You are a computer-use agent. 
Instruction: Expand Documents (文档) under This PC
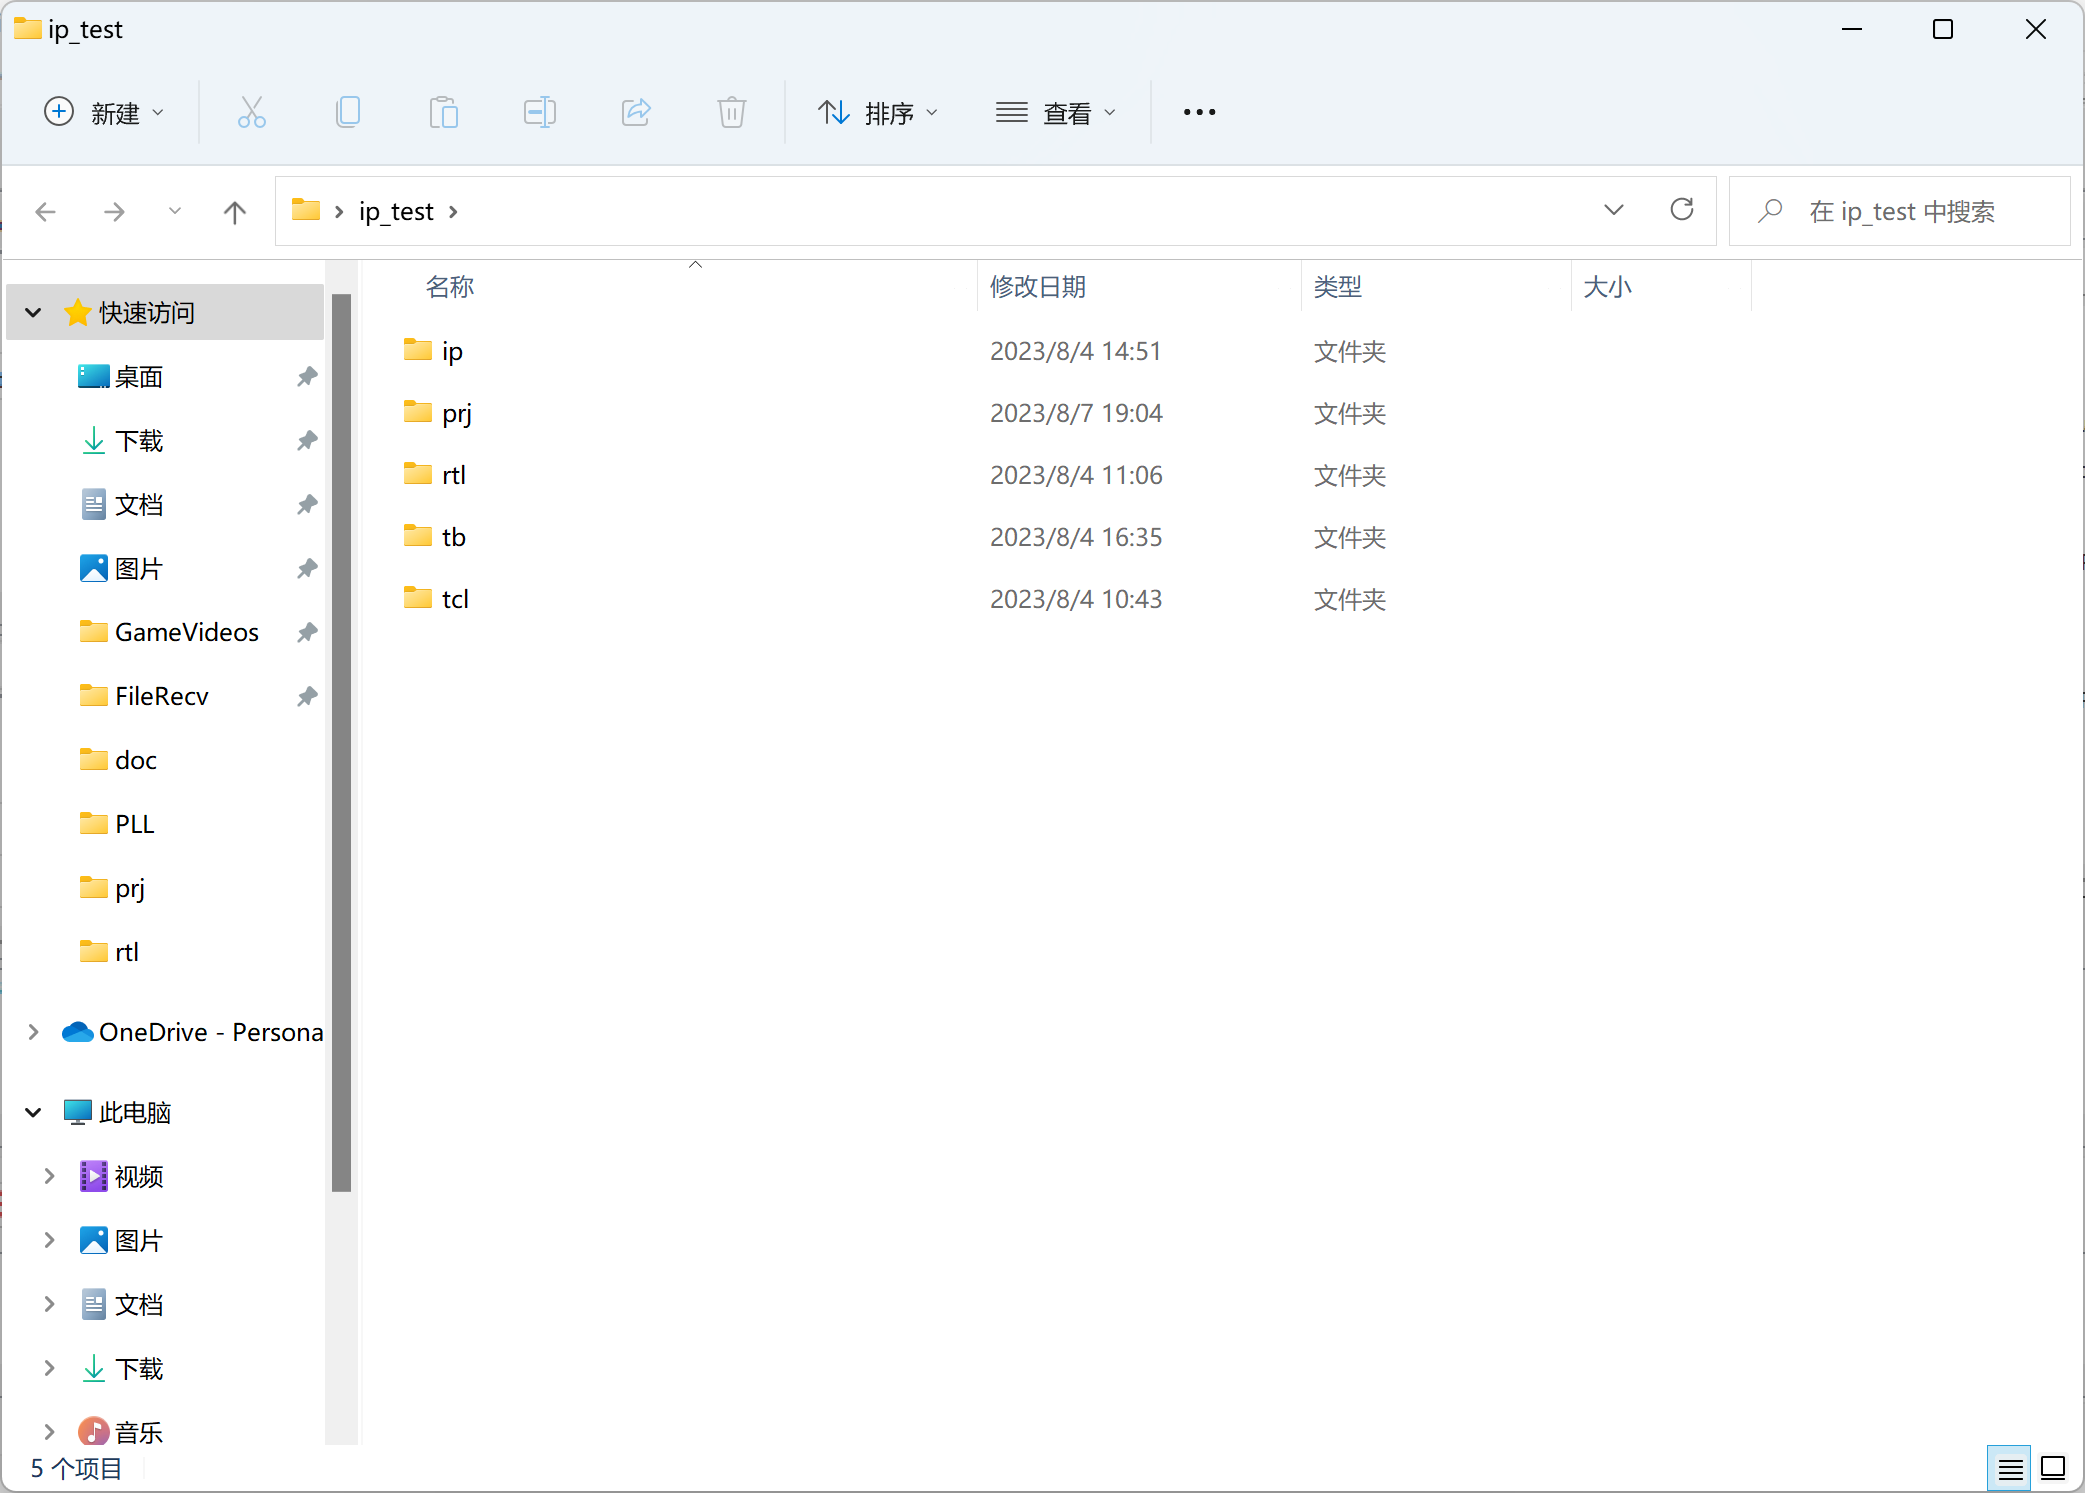49,1305
